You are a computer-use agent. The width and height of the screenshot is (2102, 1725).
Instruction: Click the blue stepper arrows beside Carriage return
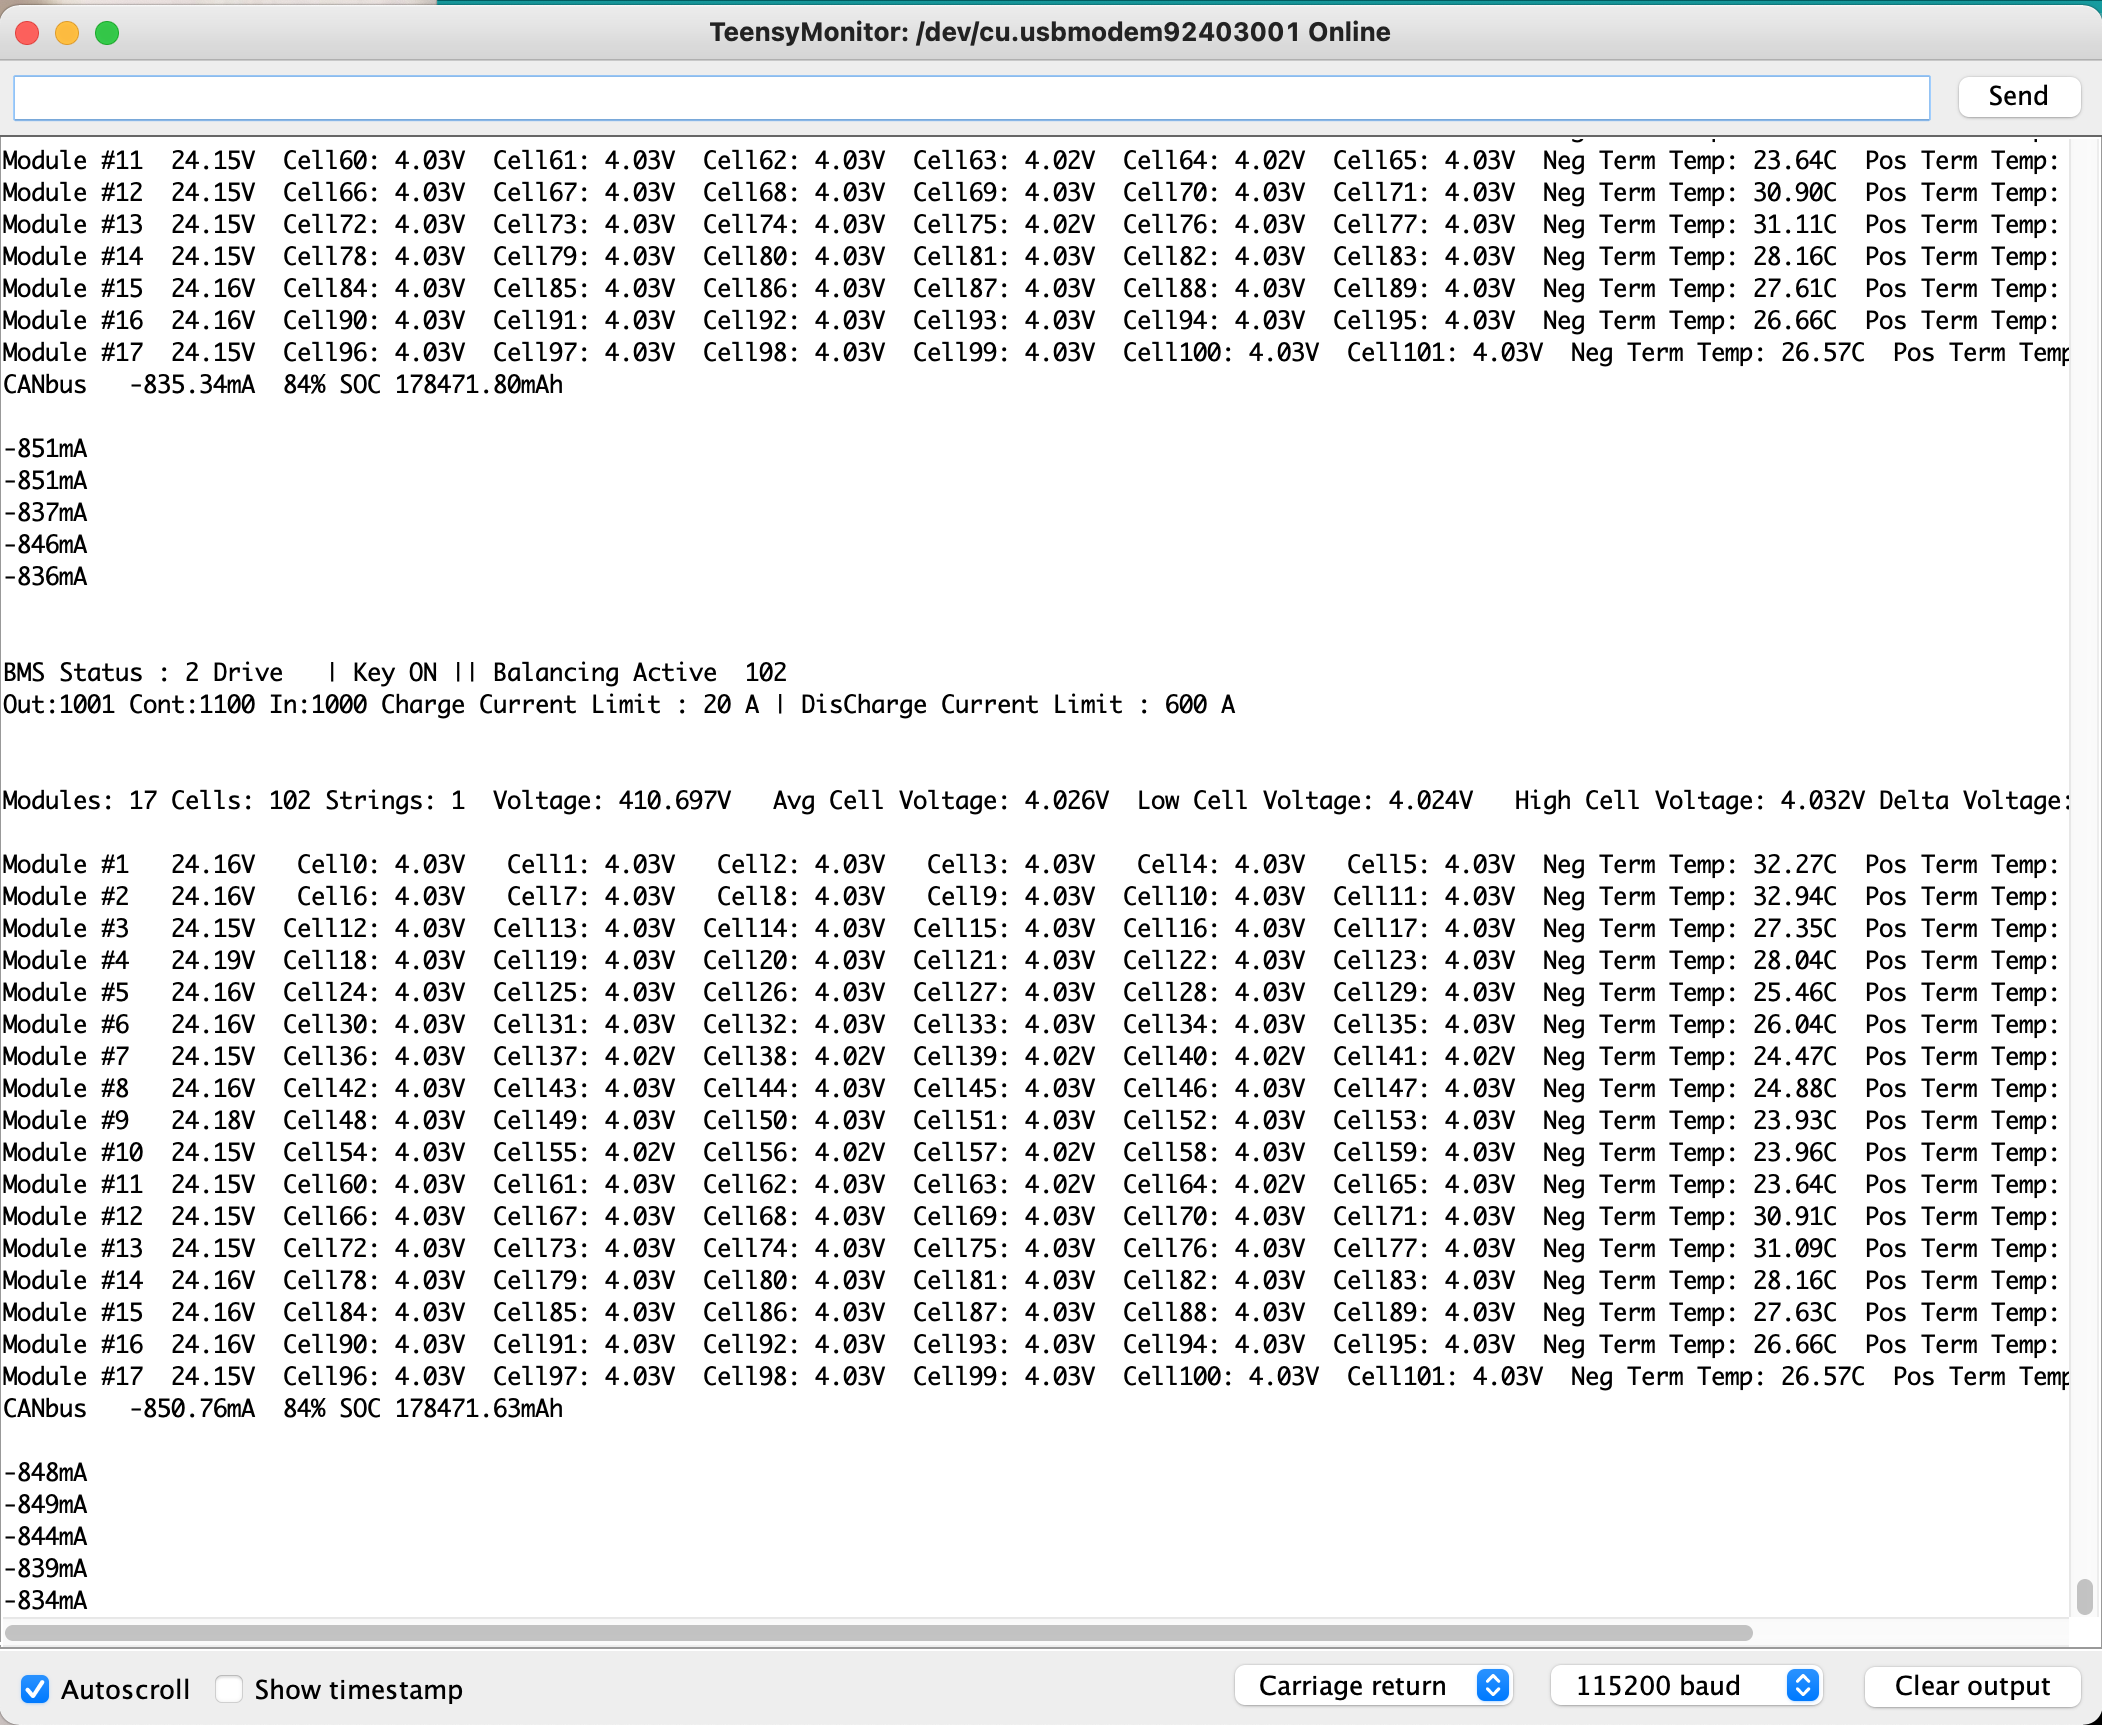pyautogui.click(x=1492, y=1686)
